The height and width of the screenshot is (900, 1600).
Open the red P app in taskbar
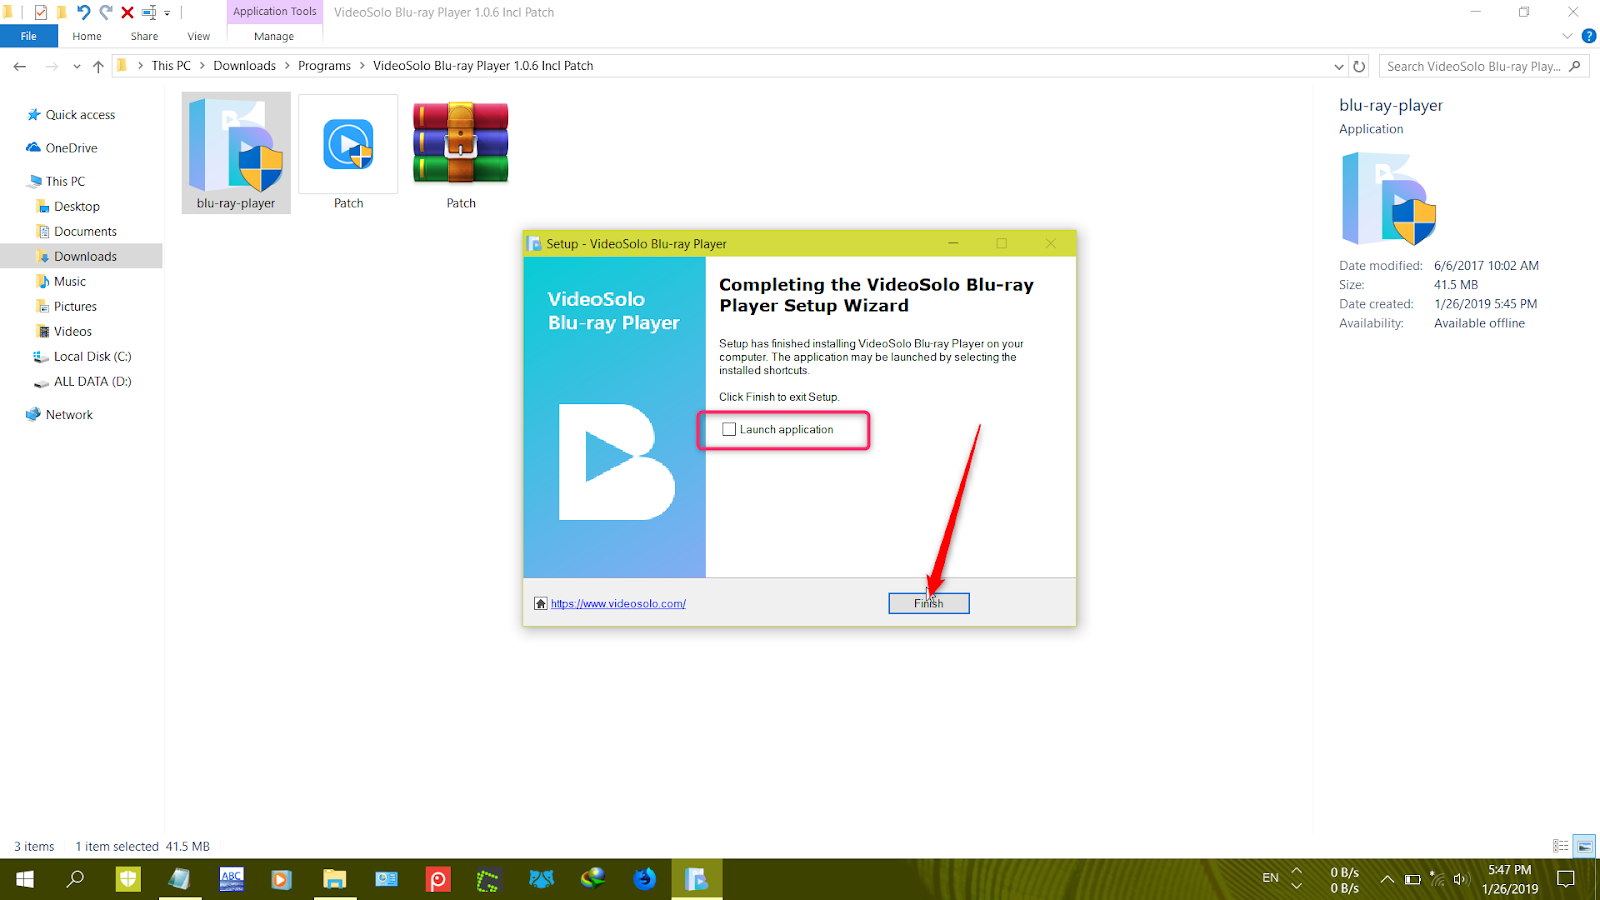tap(438, 879)
